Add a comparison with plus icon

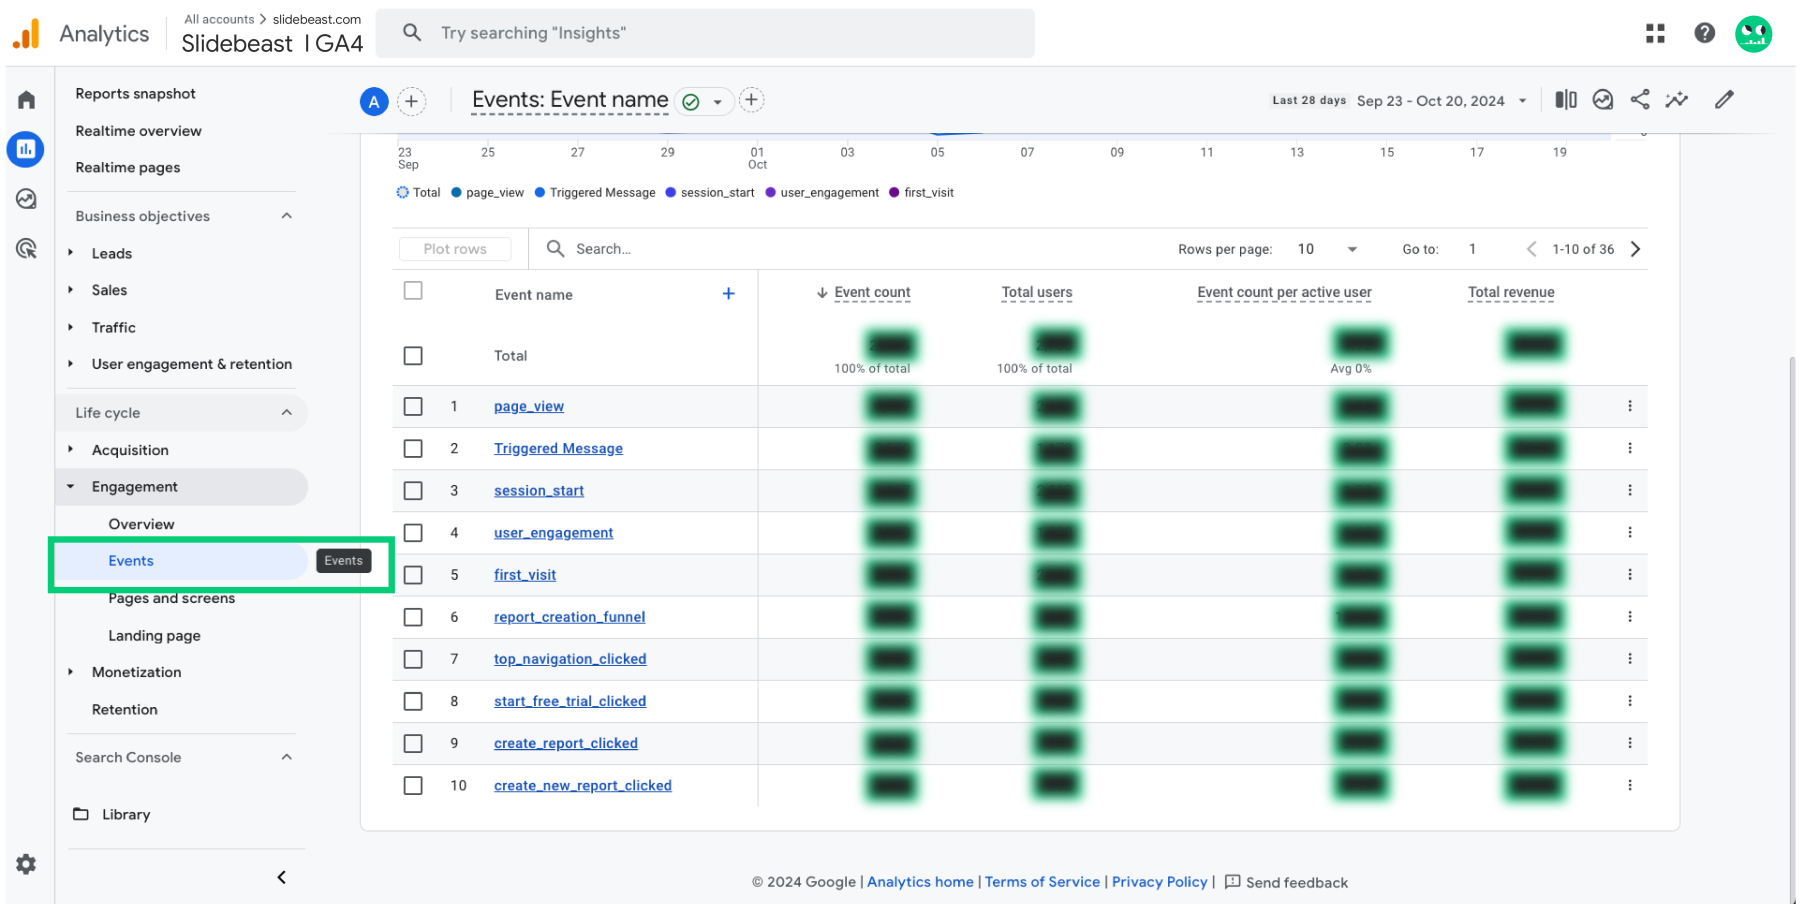[411, 101]
